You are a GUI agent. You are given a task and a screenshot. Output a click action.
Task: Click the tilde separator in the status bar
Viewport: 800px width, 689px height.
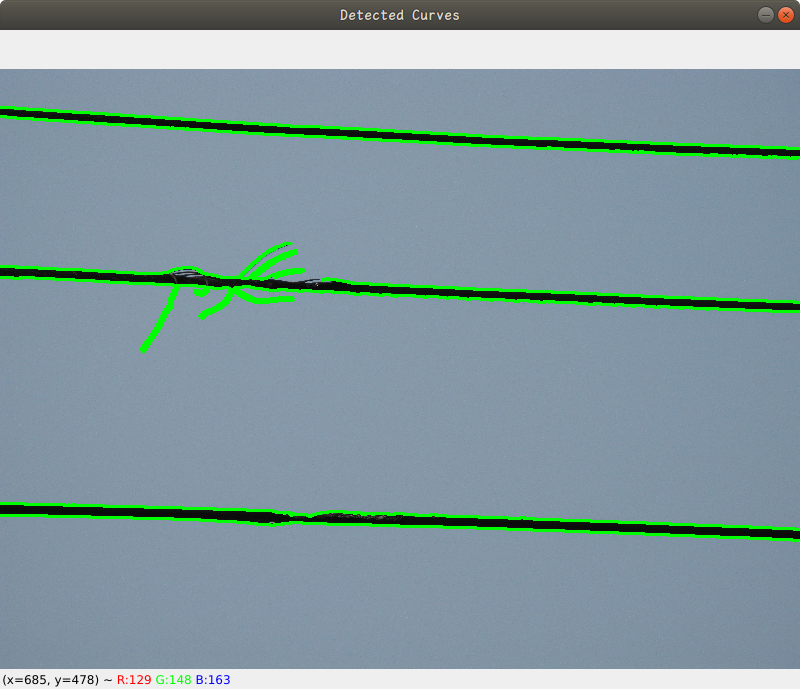pos(106,680)
